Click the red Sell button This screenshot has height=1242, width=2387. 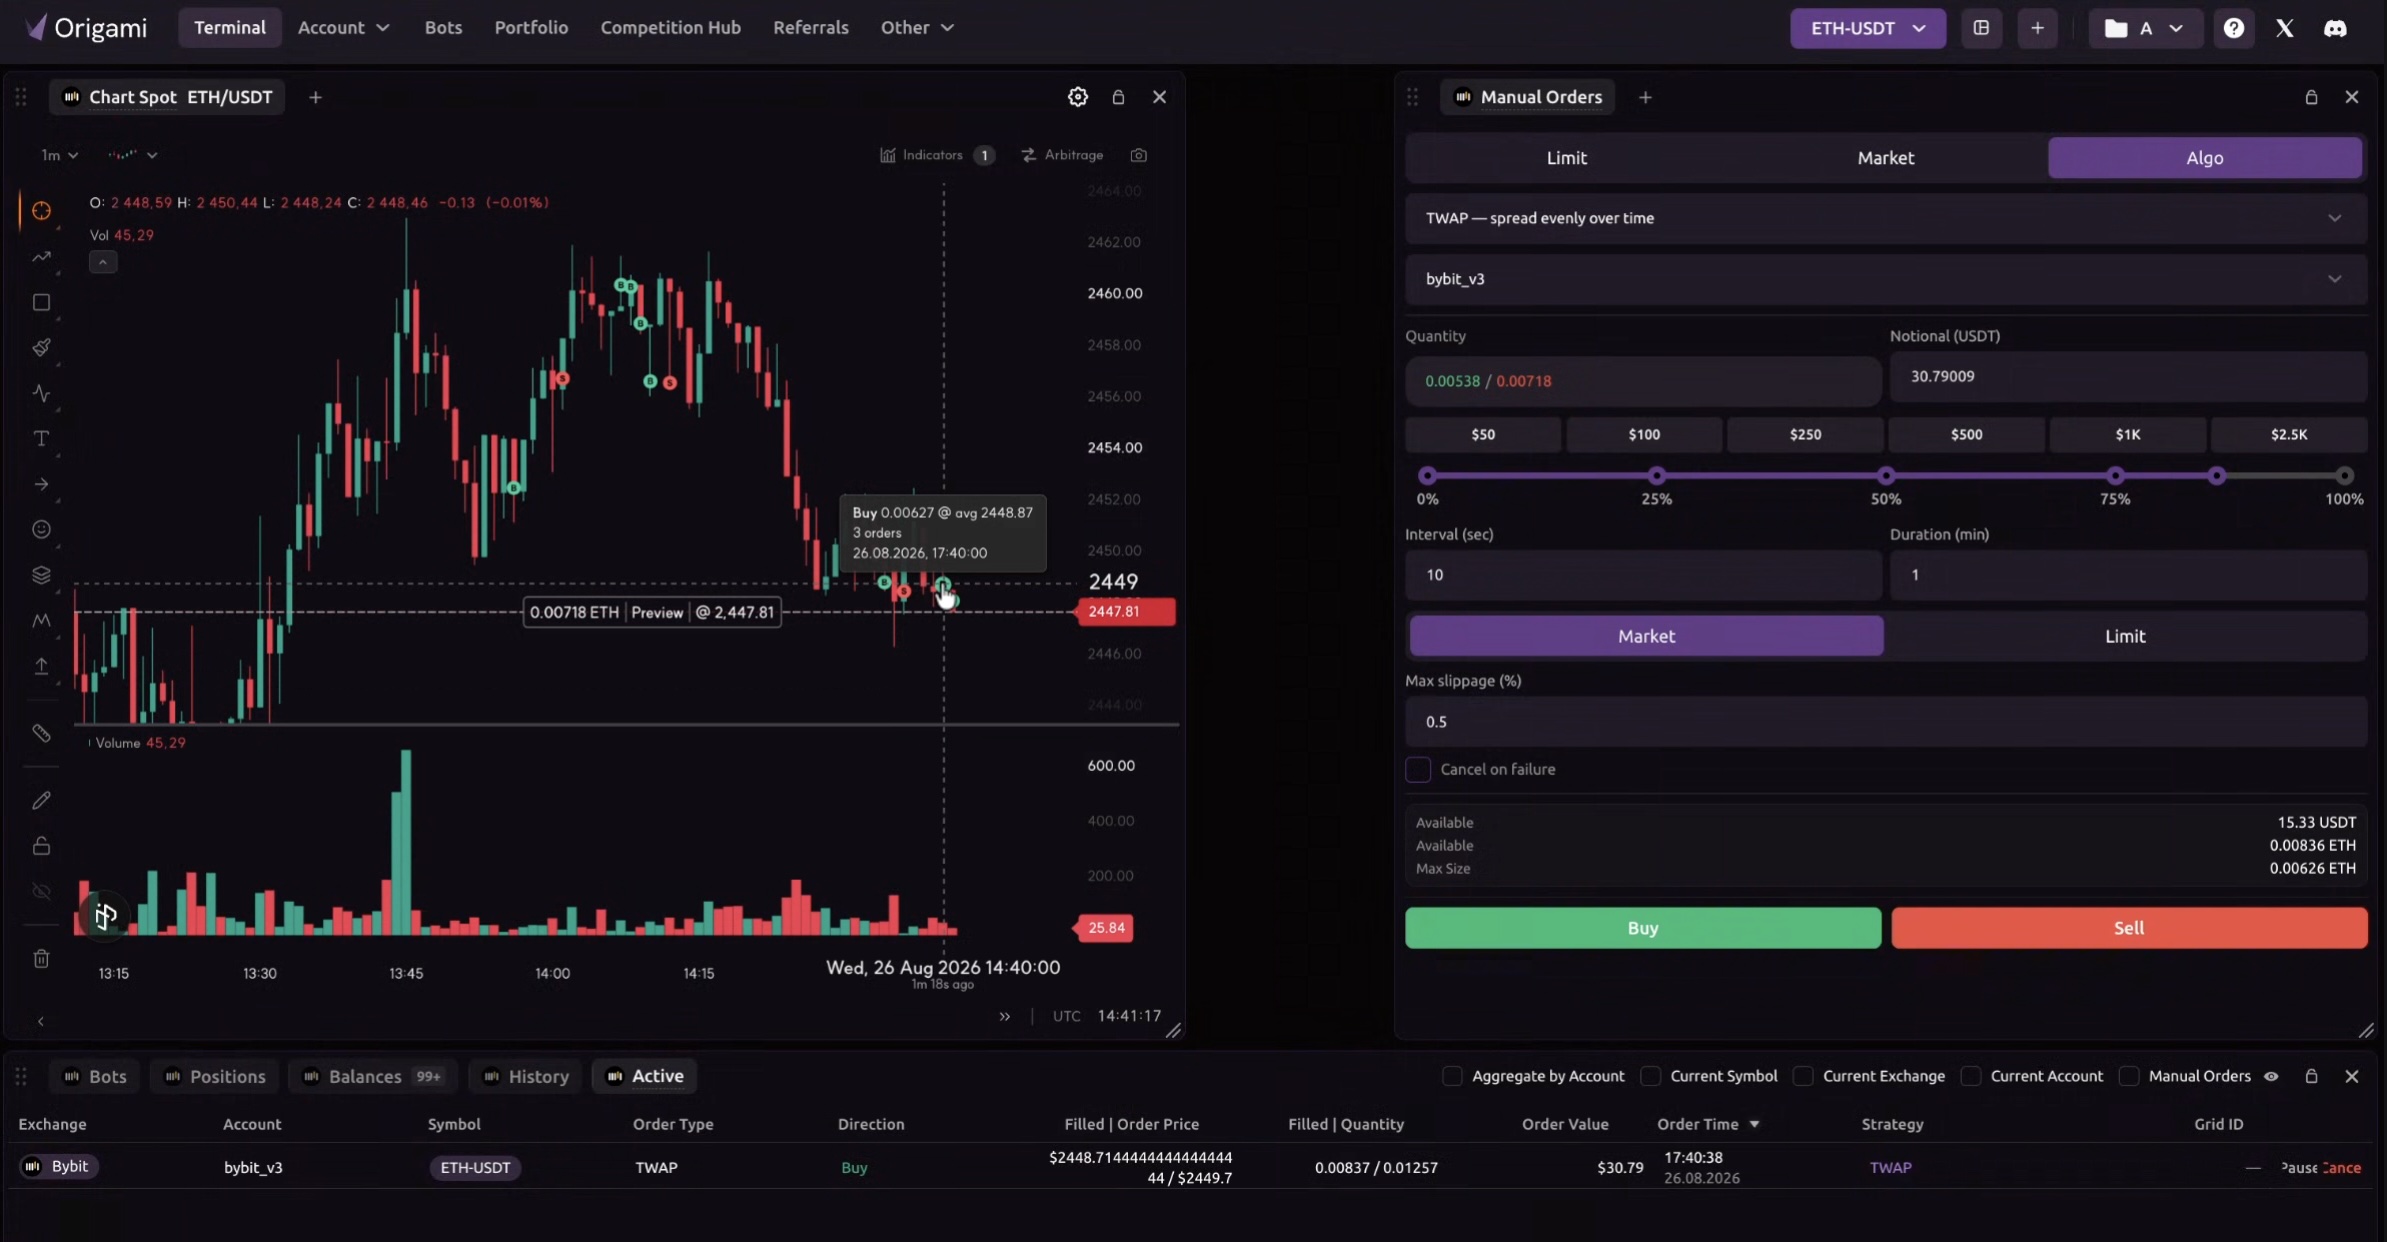pyautogui.click(x=2128, y=928)
